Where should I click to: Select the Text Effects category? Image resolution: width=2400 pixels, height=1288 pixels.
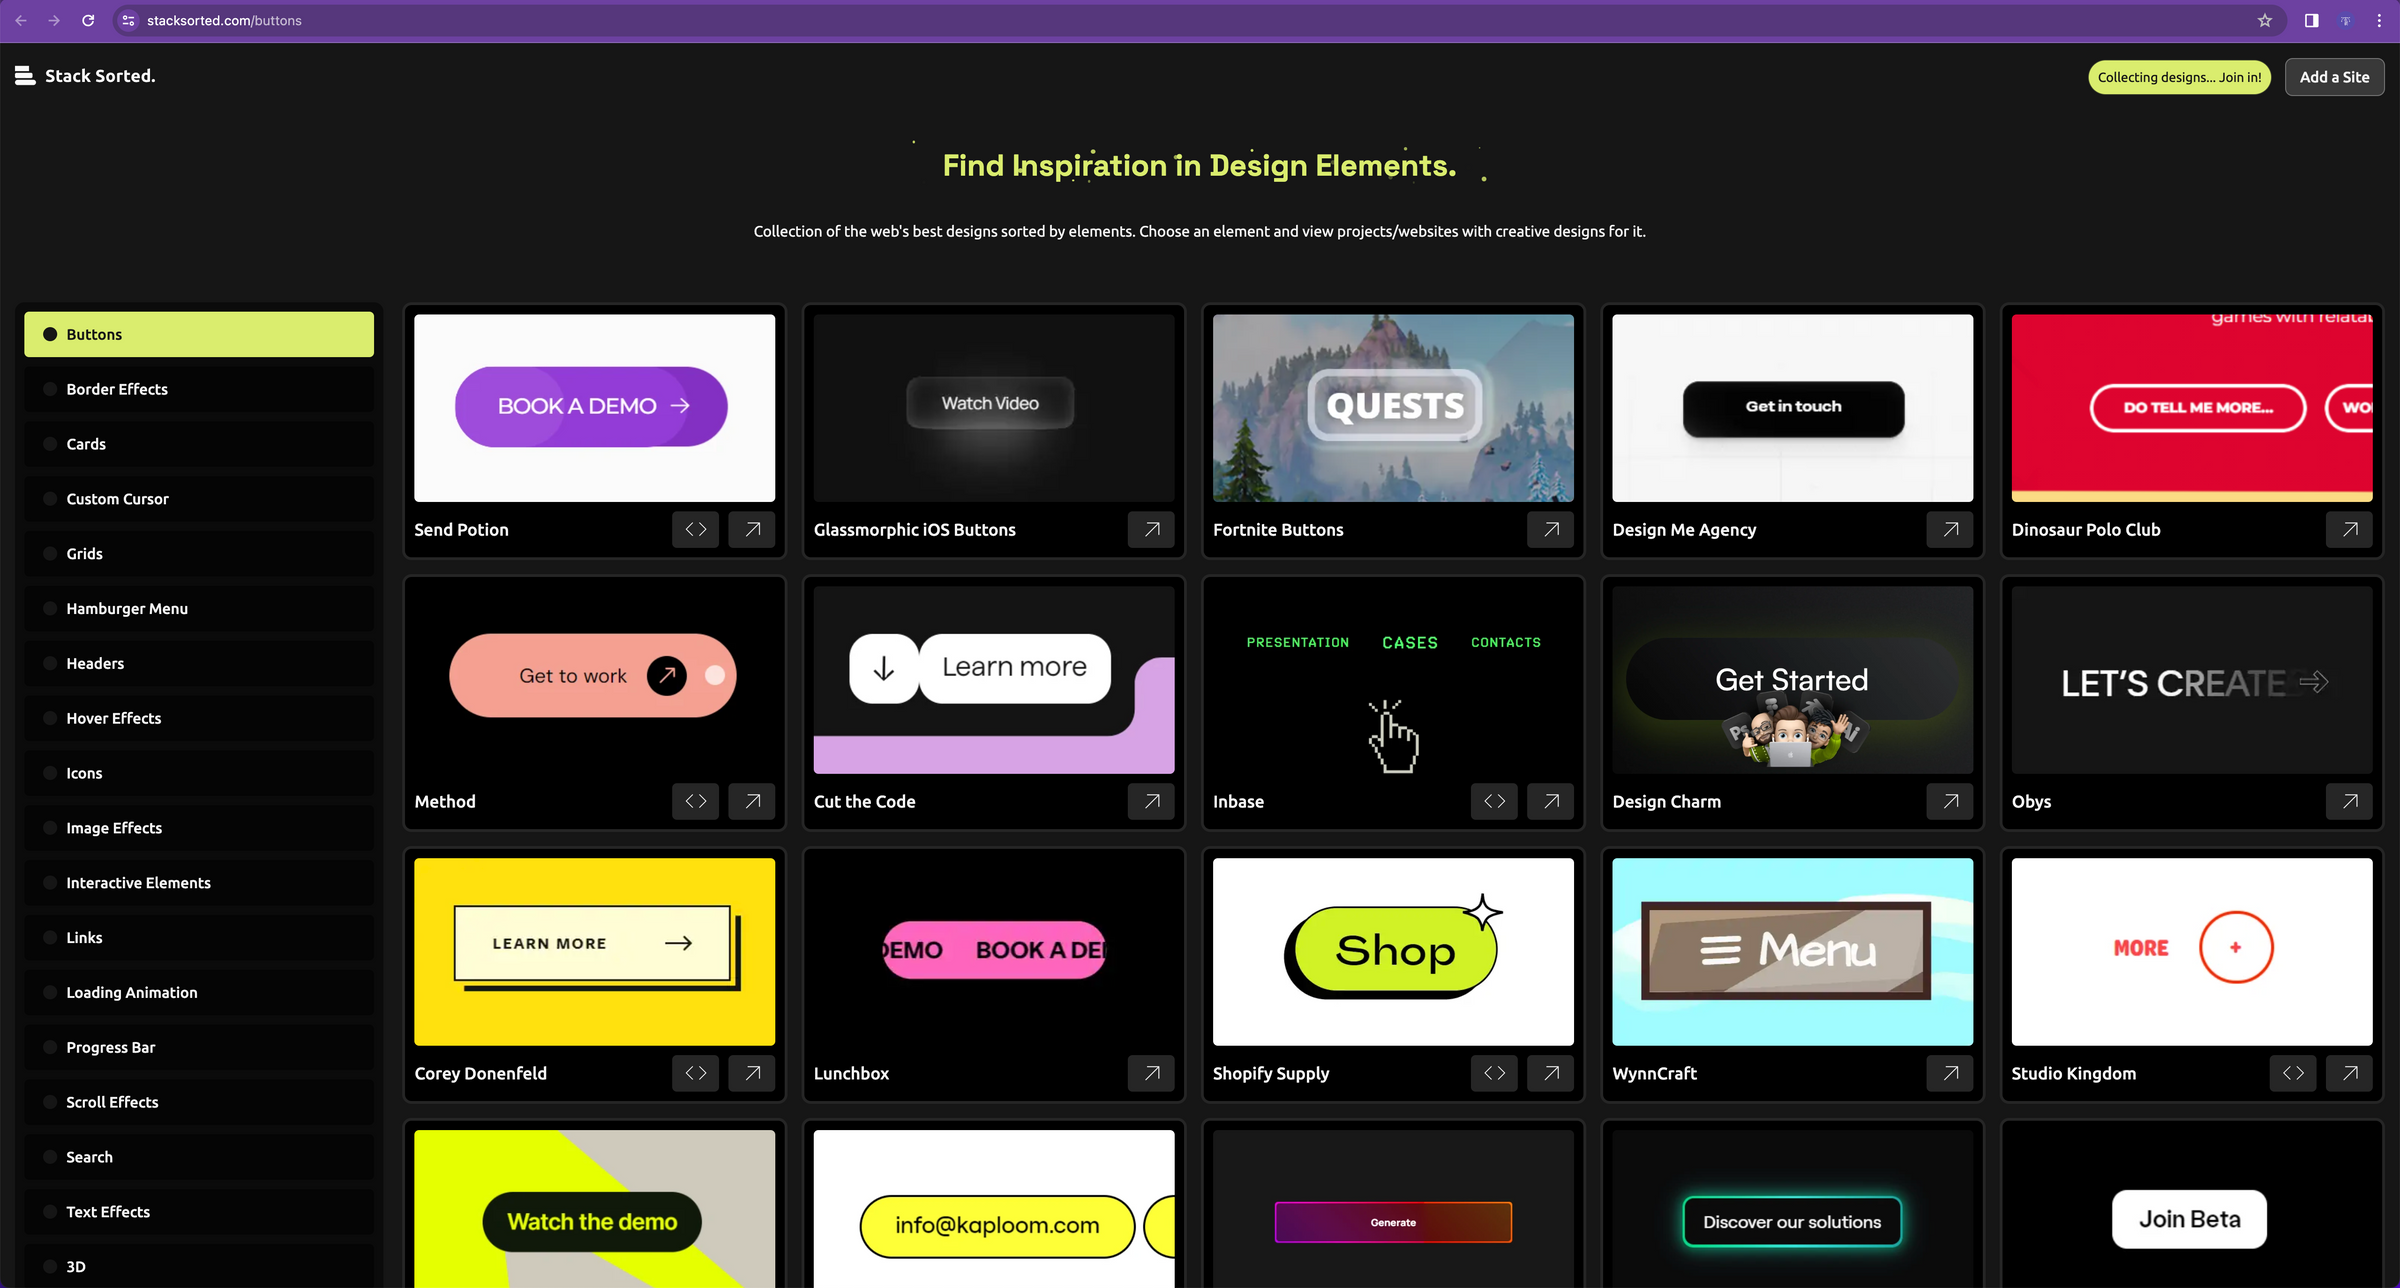coord(108,1211)
